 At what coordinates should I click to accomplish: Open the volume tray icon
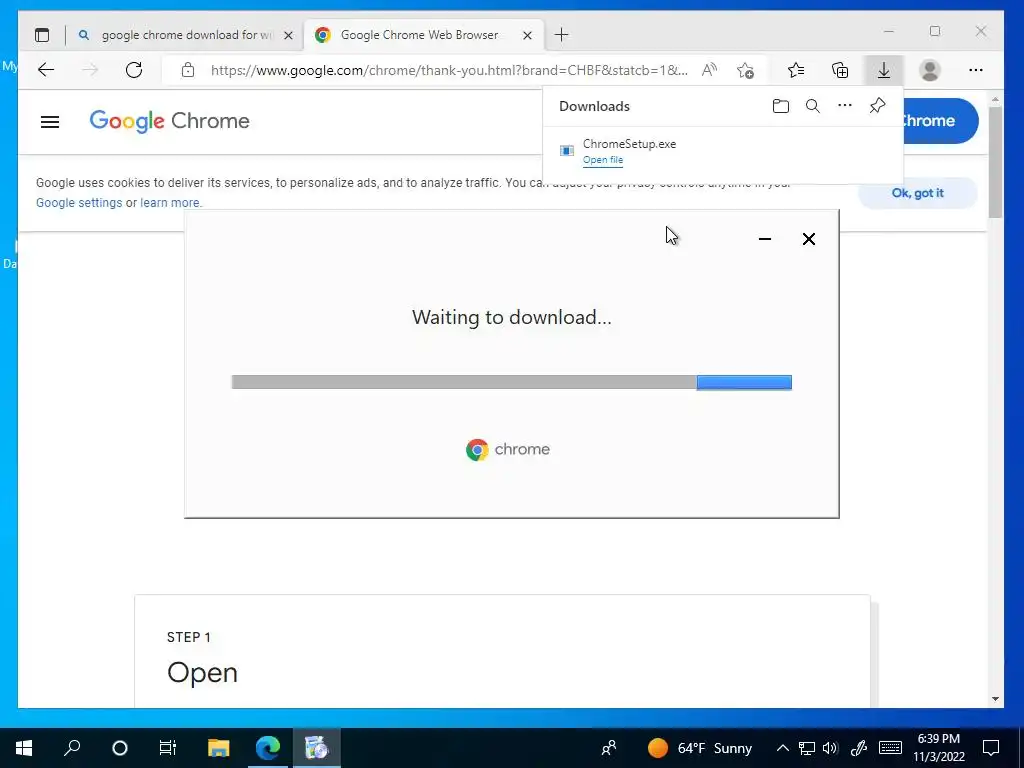tap(831, 748)
